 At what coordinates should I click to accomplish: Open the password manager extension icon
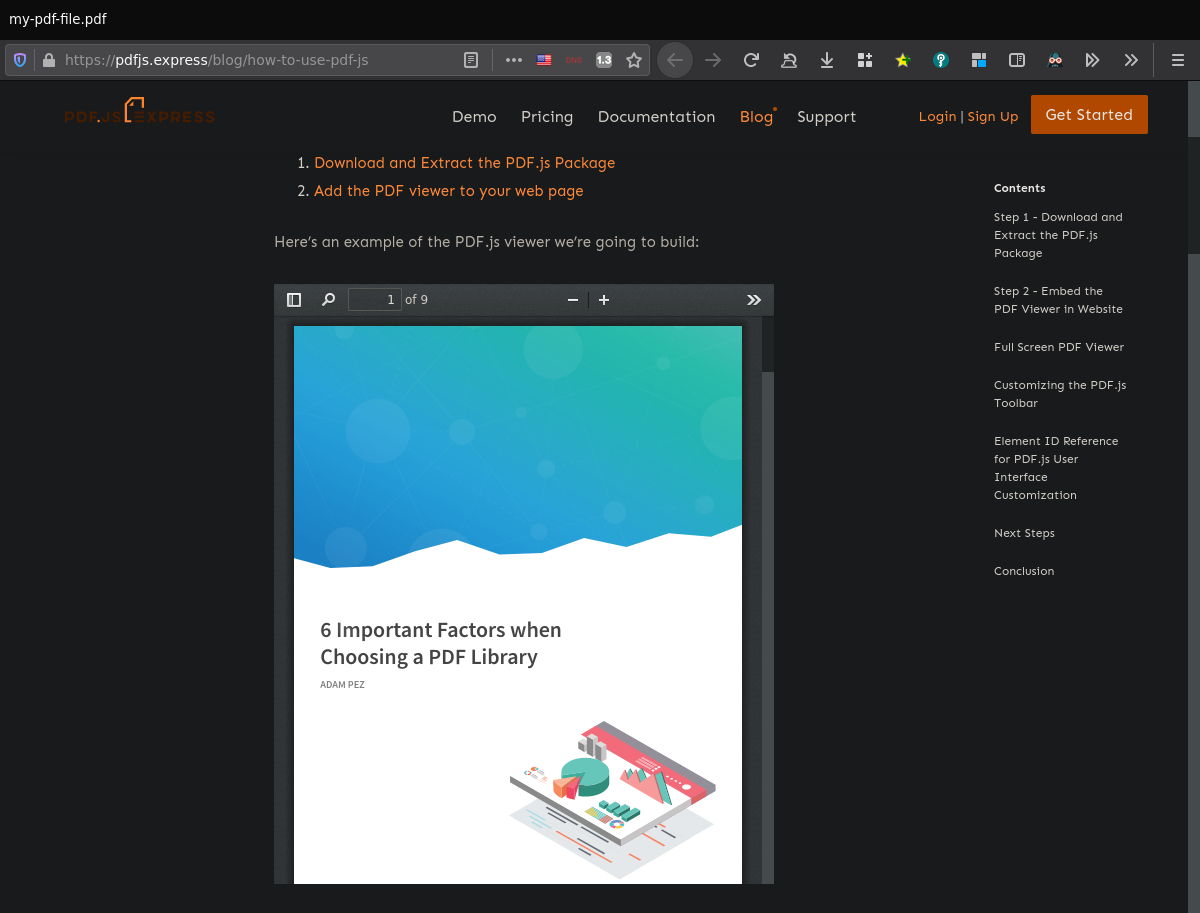pyautogui.click(x=941, y=60)
